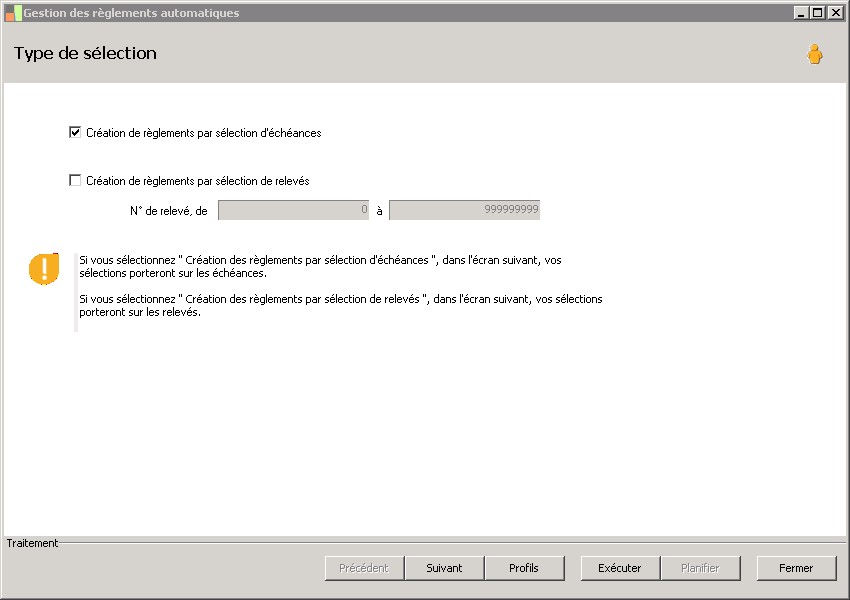Click the disabled Planifier button
The width and height of the screenshot is (850, 600).
point(700,568)
